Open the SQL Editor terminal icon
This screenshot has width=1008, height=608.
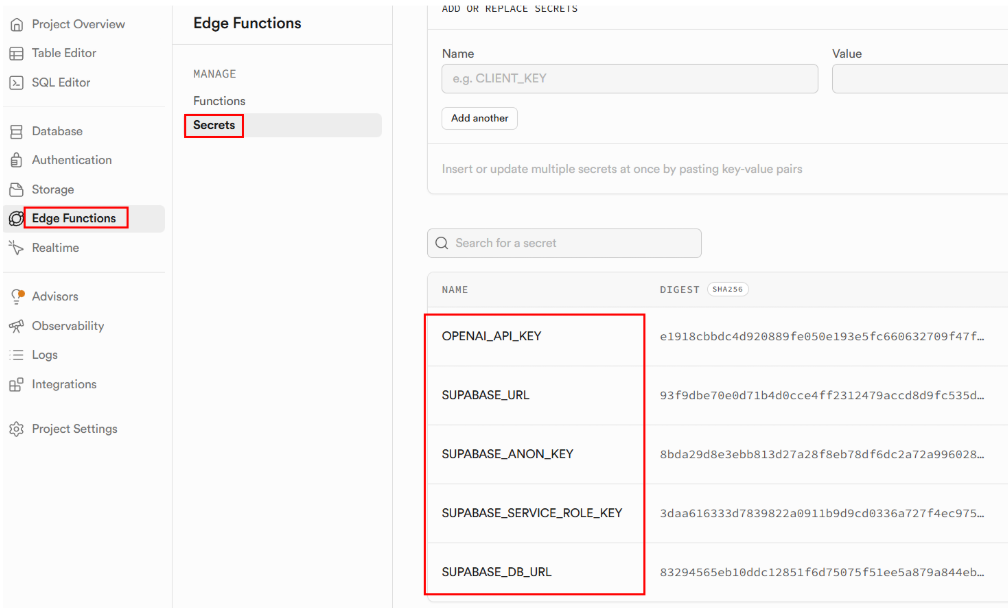click(x=16, y=83)
